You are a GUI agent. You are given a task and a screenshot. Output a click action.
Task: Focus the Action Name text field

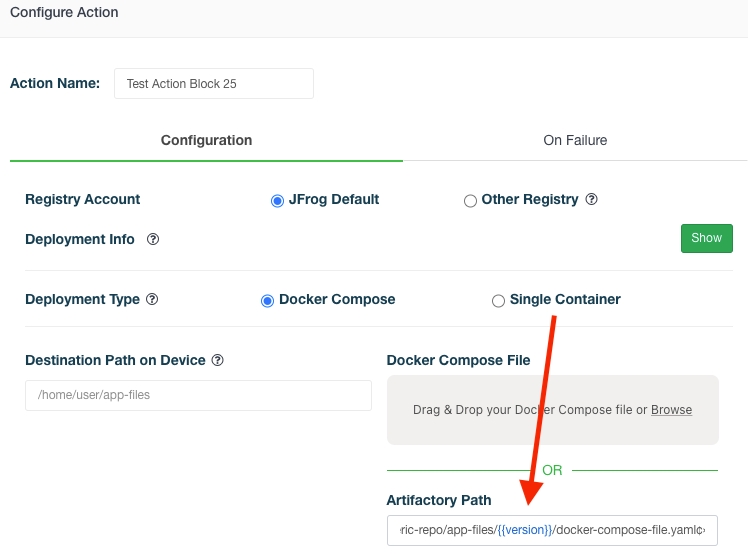point(214,84)
